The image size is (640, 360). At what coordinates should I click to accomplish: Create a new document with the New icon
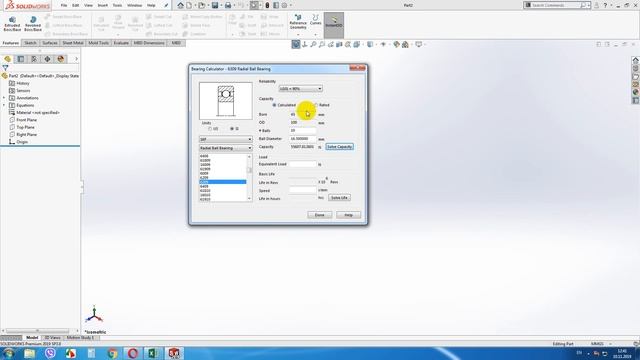pos(189,5)
